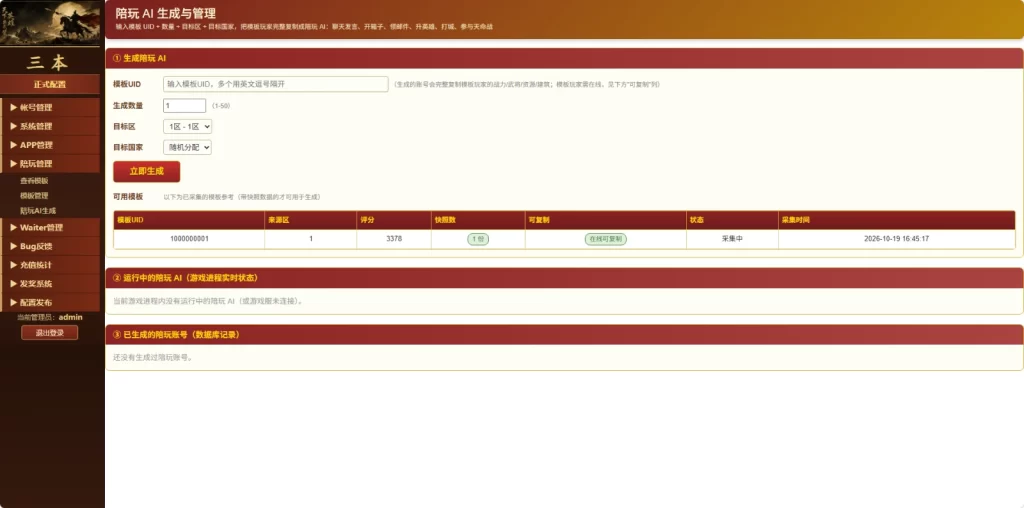Image resolution: width=1024 pixels, height=508 pixels.
Task: Click the 立即生成 button
Action: coord(146,172)
